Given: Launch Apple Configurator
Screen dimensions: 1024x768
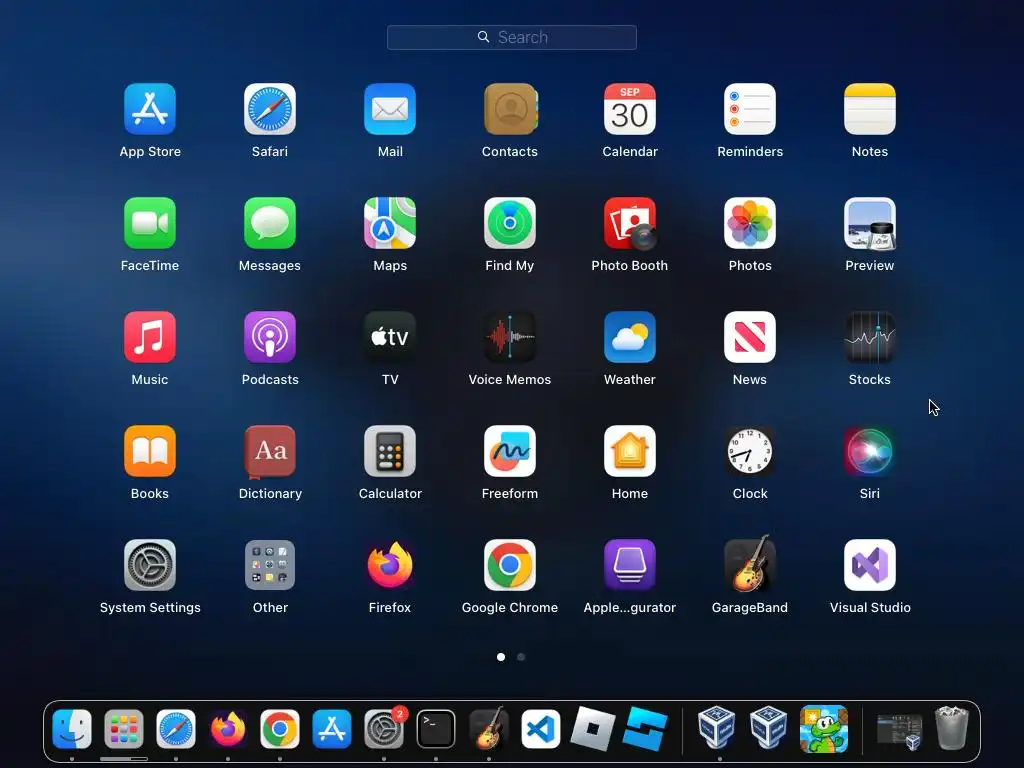Looking at the screenshot, I should point(630,565).
